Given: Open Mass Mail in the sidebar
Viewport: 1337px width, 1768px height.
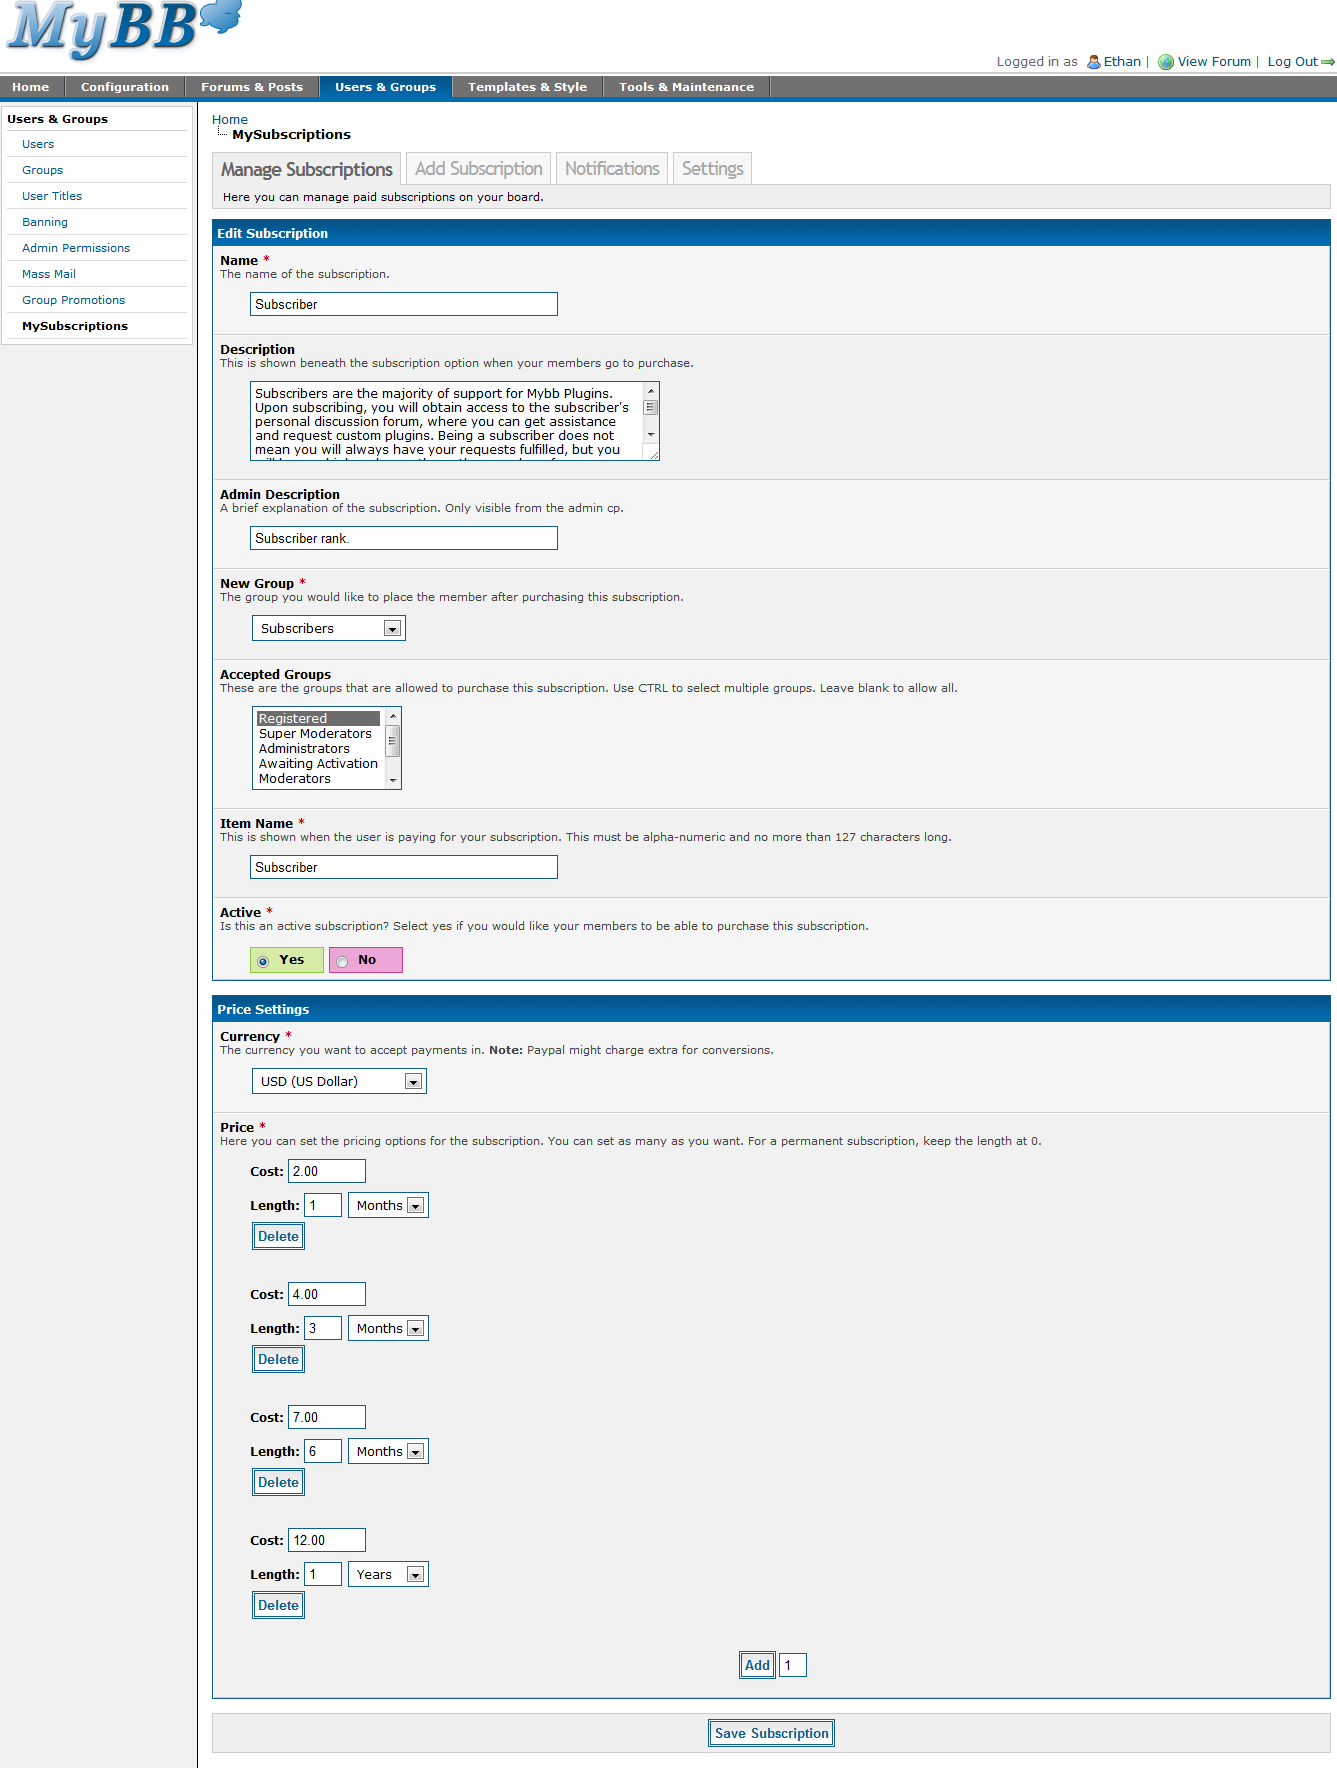Looking at the screenshot, I should tap(49, 274).
